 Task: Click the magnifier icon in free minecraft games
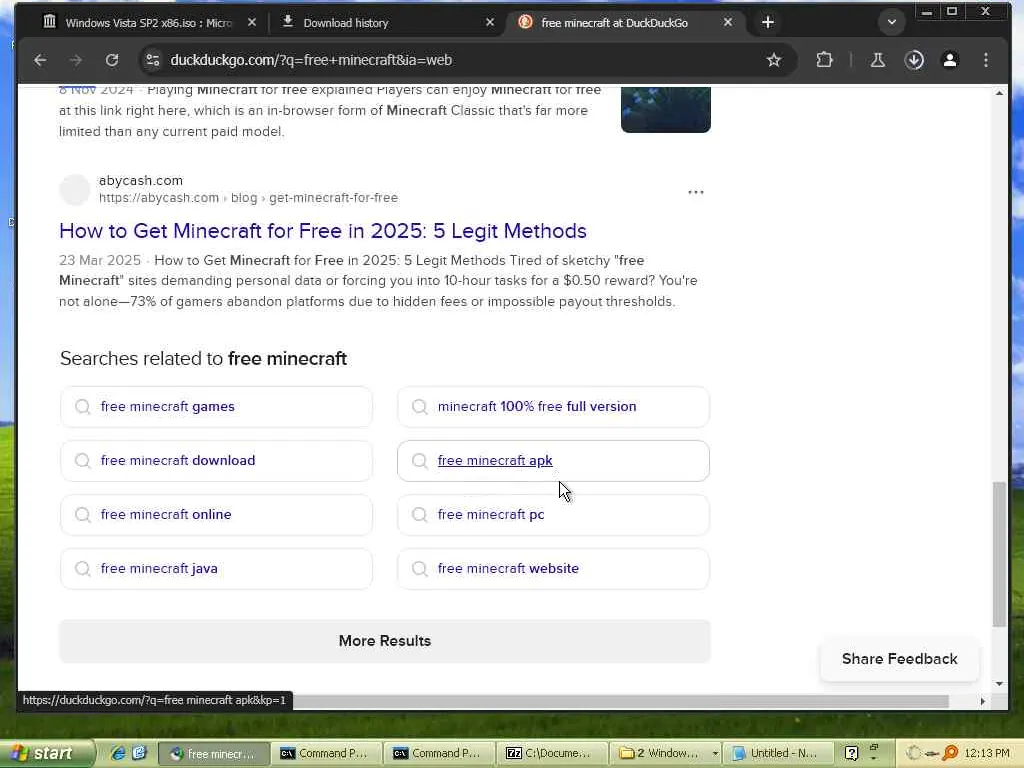[82, 407]
